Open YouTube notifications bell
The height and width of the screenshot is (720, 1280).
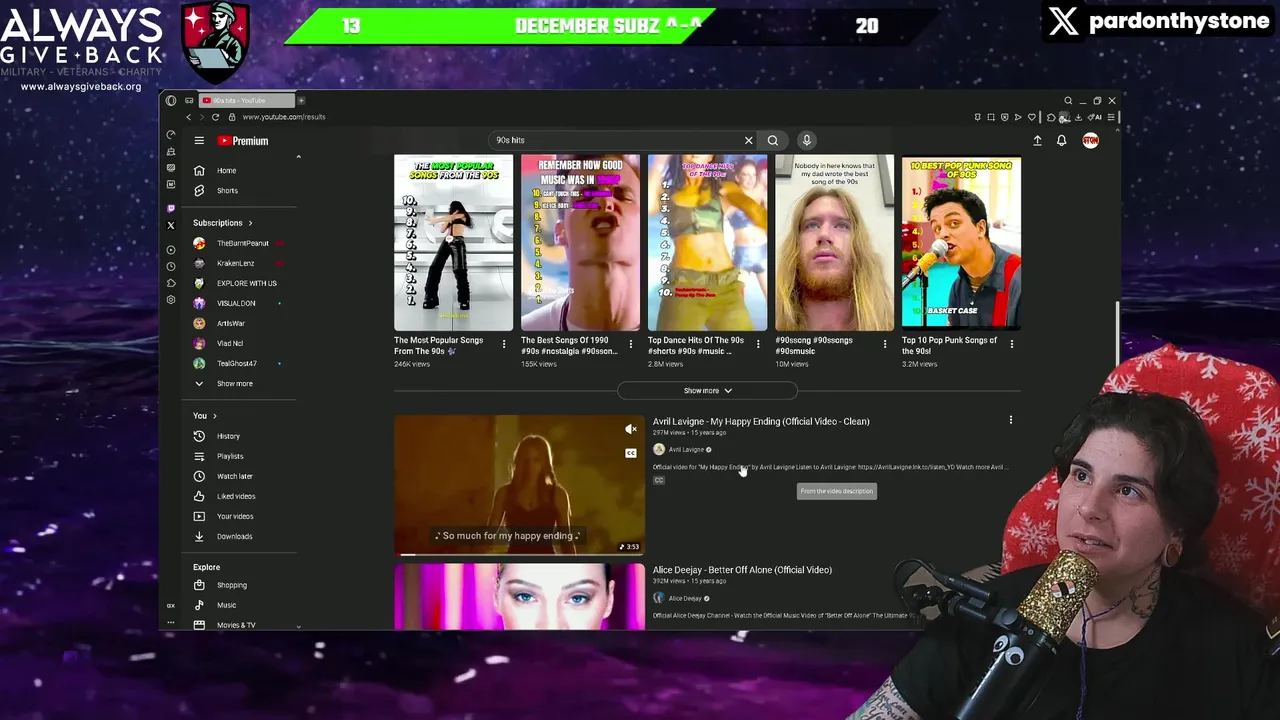click(1062, 141)
